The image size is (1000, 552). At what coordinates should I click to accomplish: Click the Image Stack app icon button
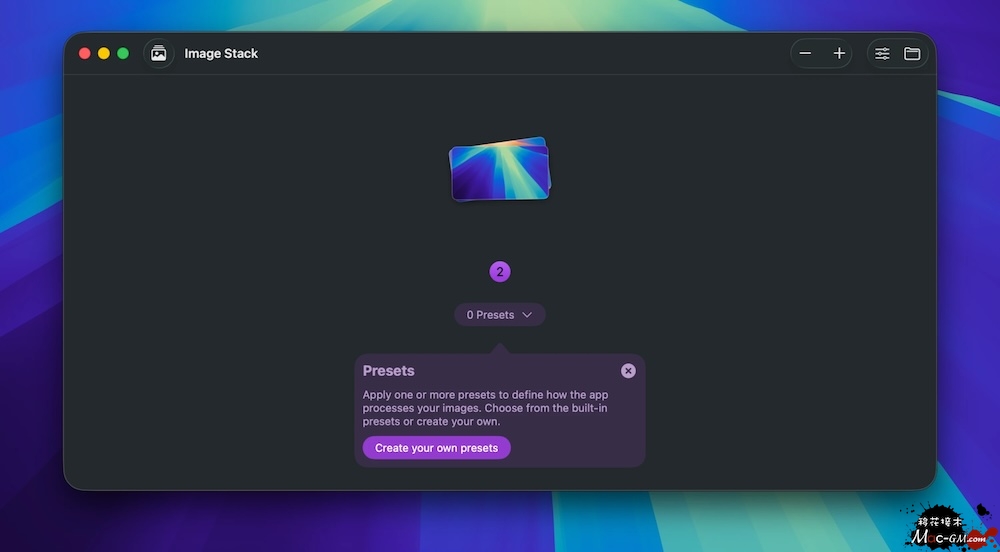158,54
